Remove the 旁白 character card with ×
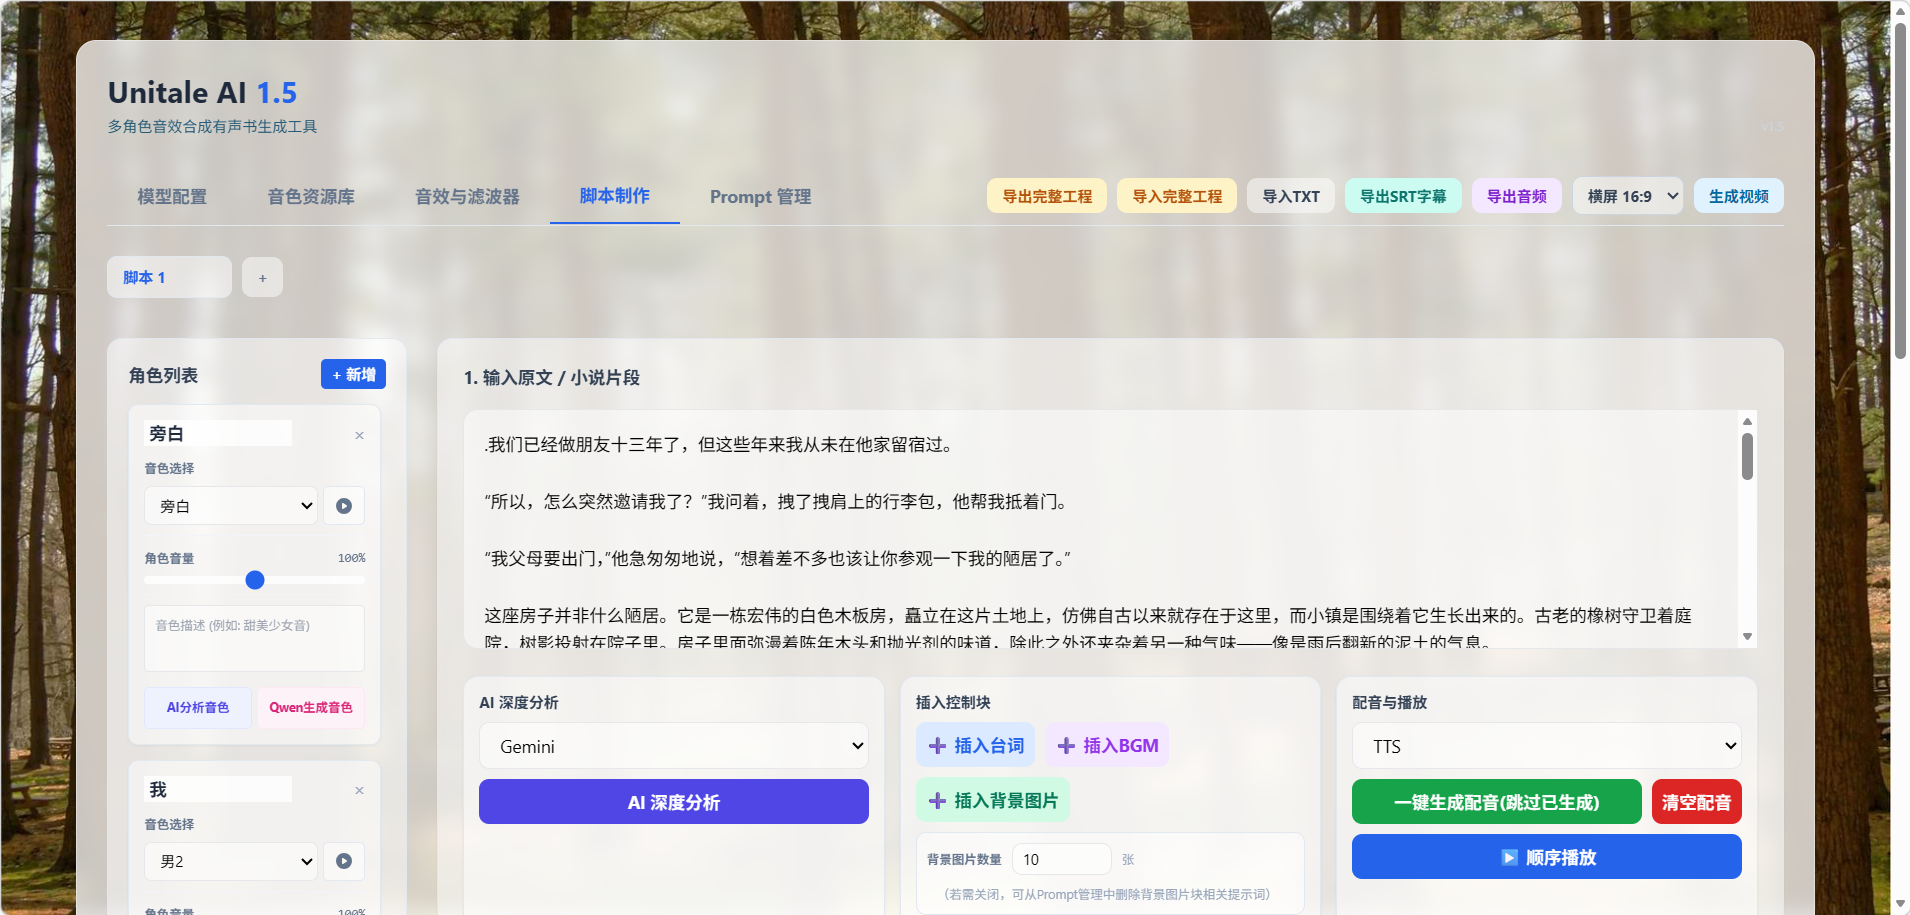1910x915 pixels. click(359, 435)
